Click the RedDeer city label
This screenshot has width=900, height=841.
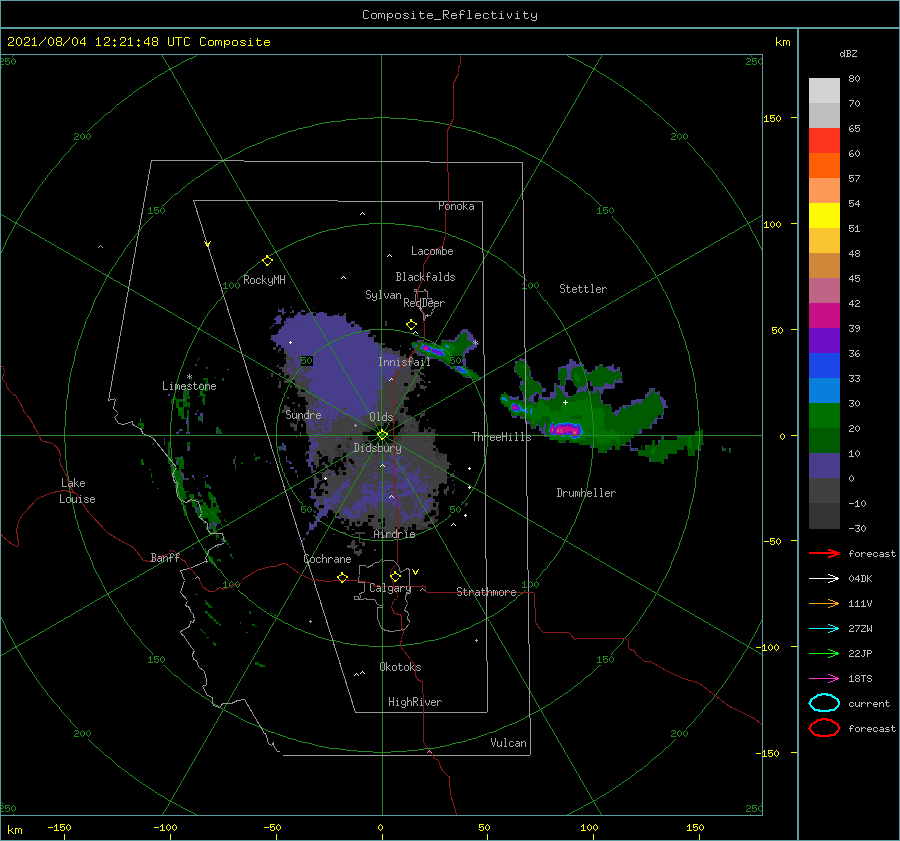(x=424, y=303)
